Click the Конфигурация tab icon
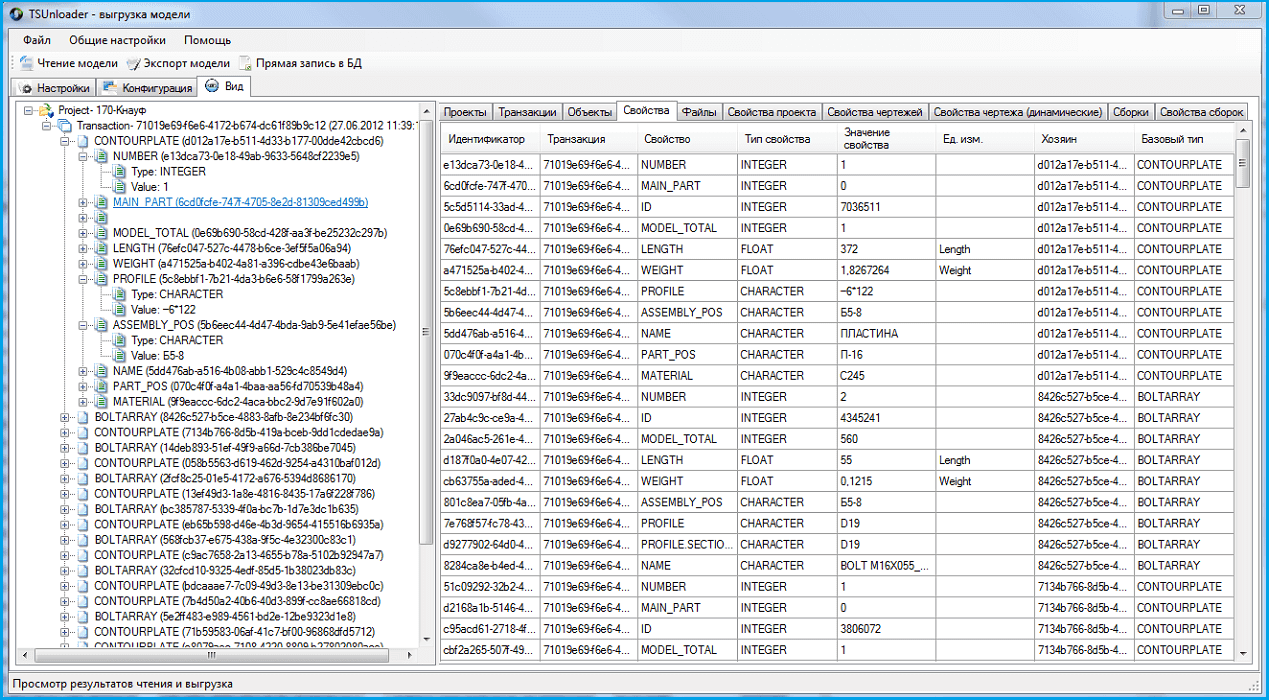The image size is (1269, 700). [110, 88]
